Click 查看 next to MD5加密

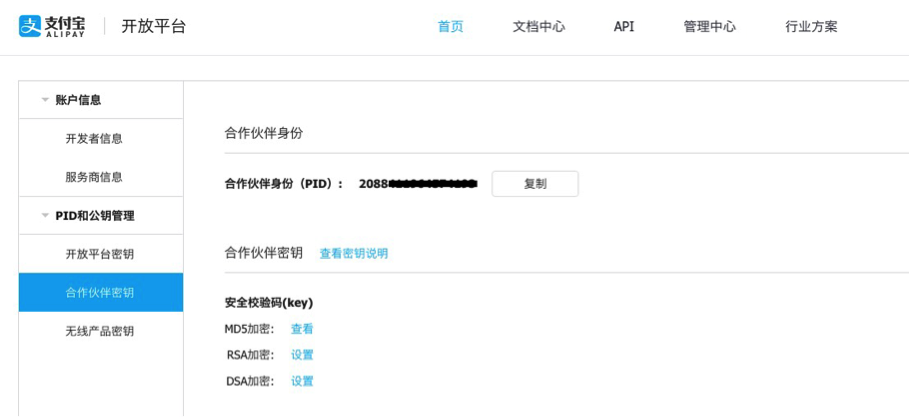coord(302,329)
